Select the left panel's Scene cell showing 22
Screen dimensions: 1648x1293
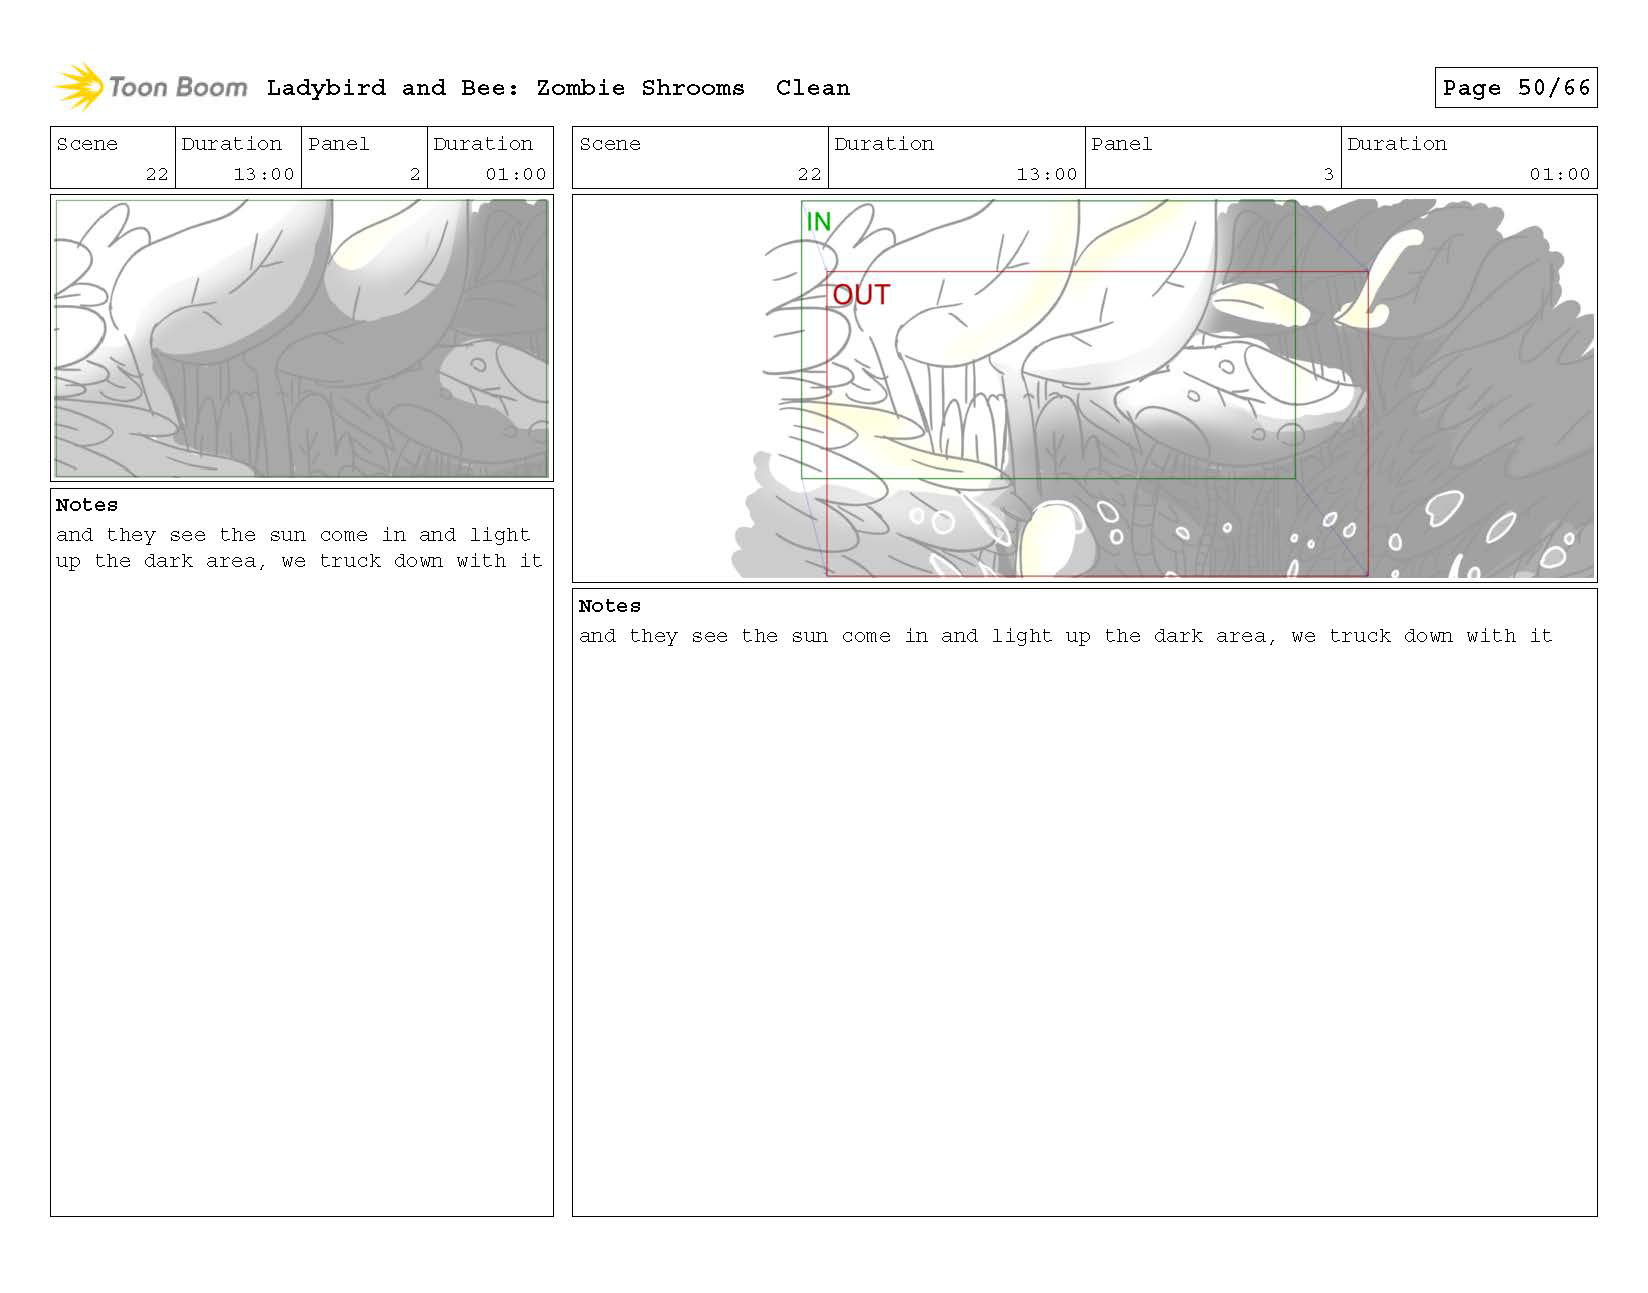pyautogui.click(x=113, y=158)
